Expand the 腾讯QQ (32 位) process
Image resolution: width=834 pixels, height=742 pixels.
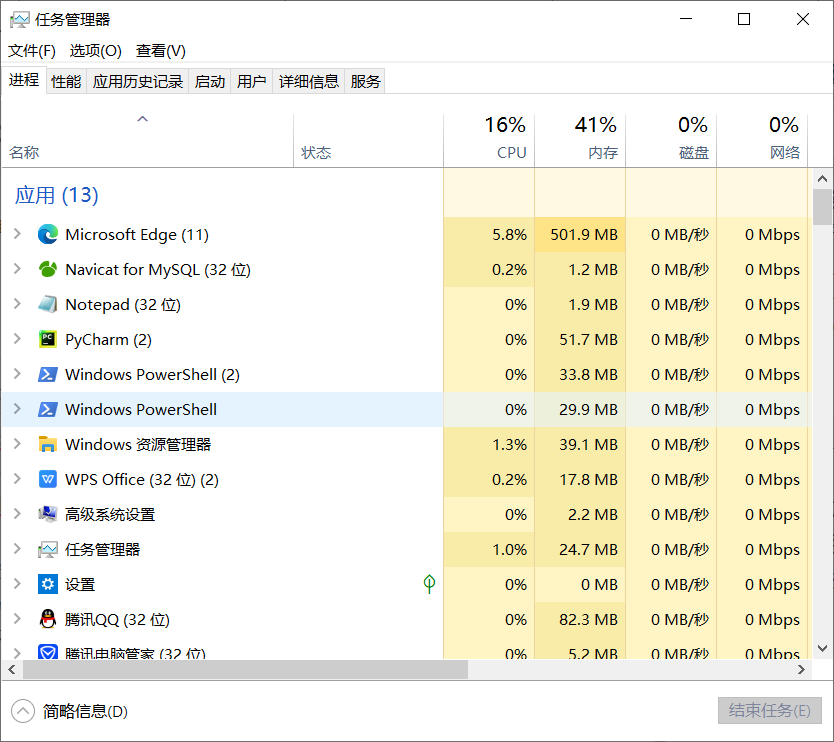(17, 619)
